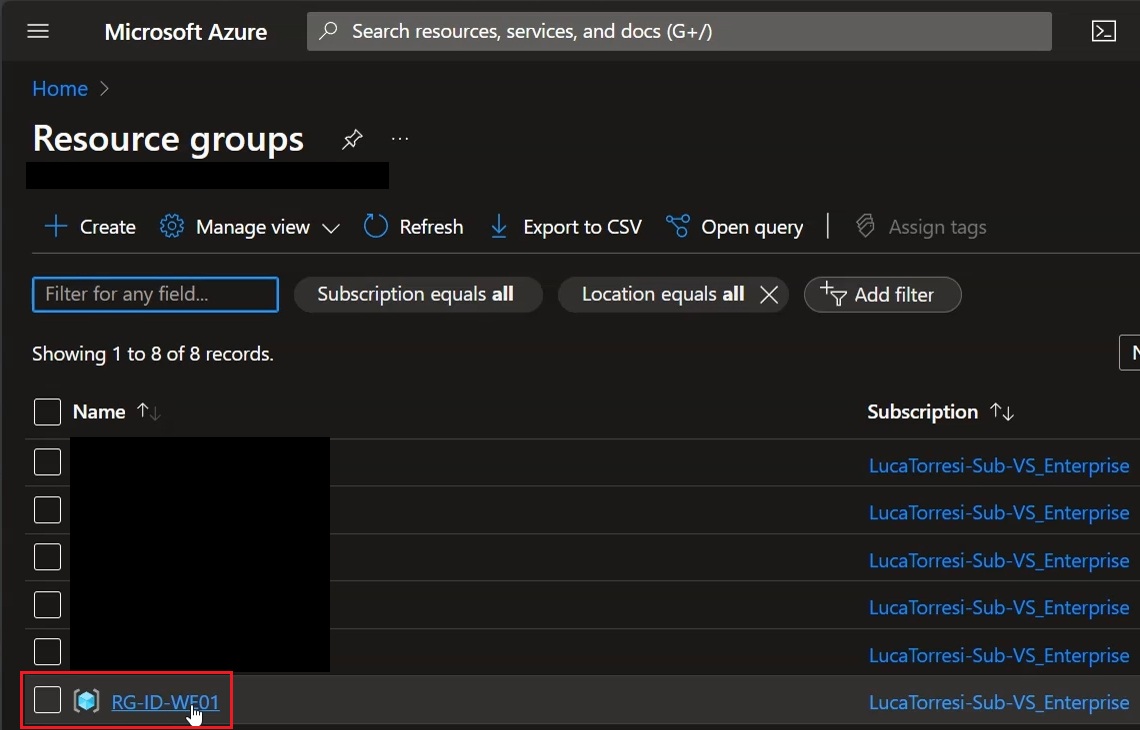Go to the Home breadcrumb link

pos(60,89)
